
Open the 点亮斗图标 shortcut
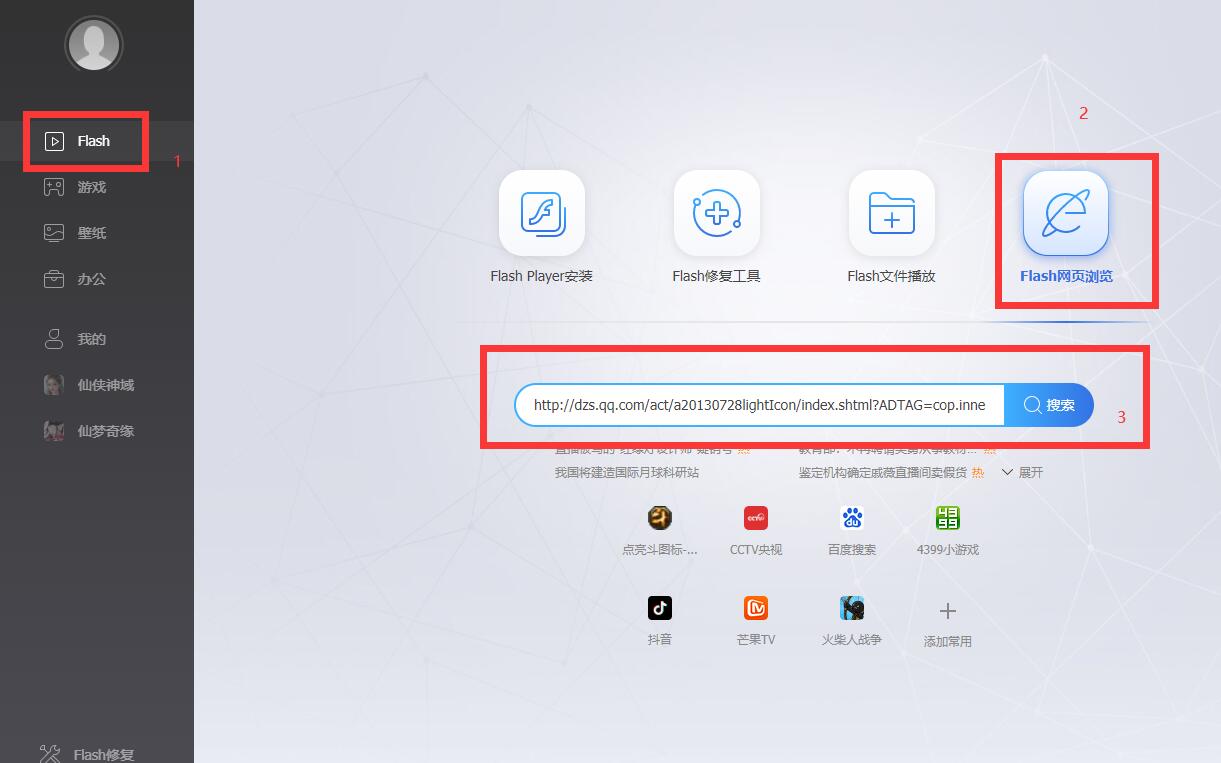pos(660,531)
